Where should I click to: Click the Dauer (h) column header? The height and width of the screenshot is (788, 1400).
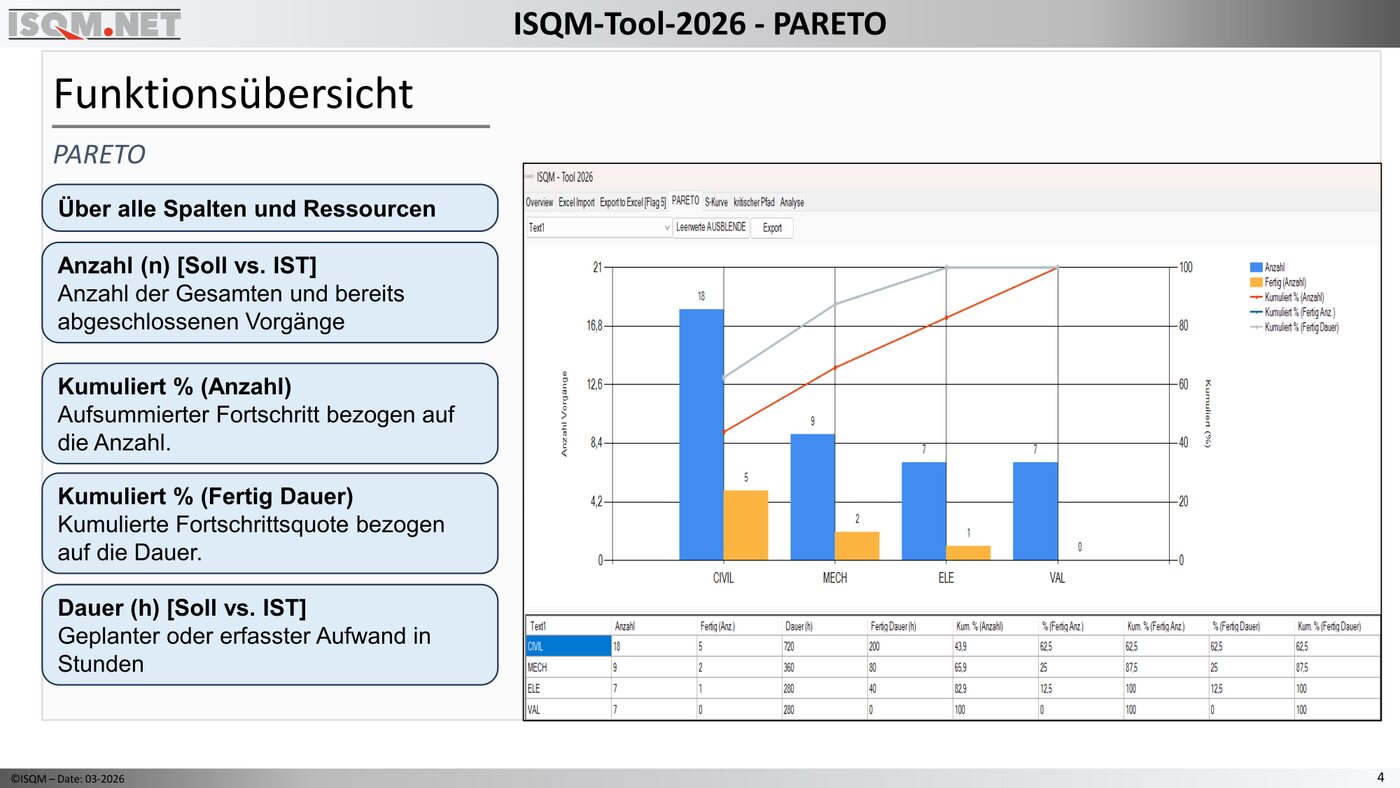[x=801, y=626]
